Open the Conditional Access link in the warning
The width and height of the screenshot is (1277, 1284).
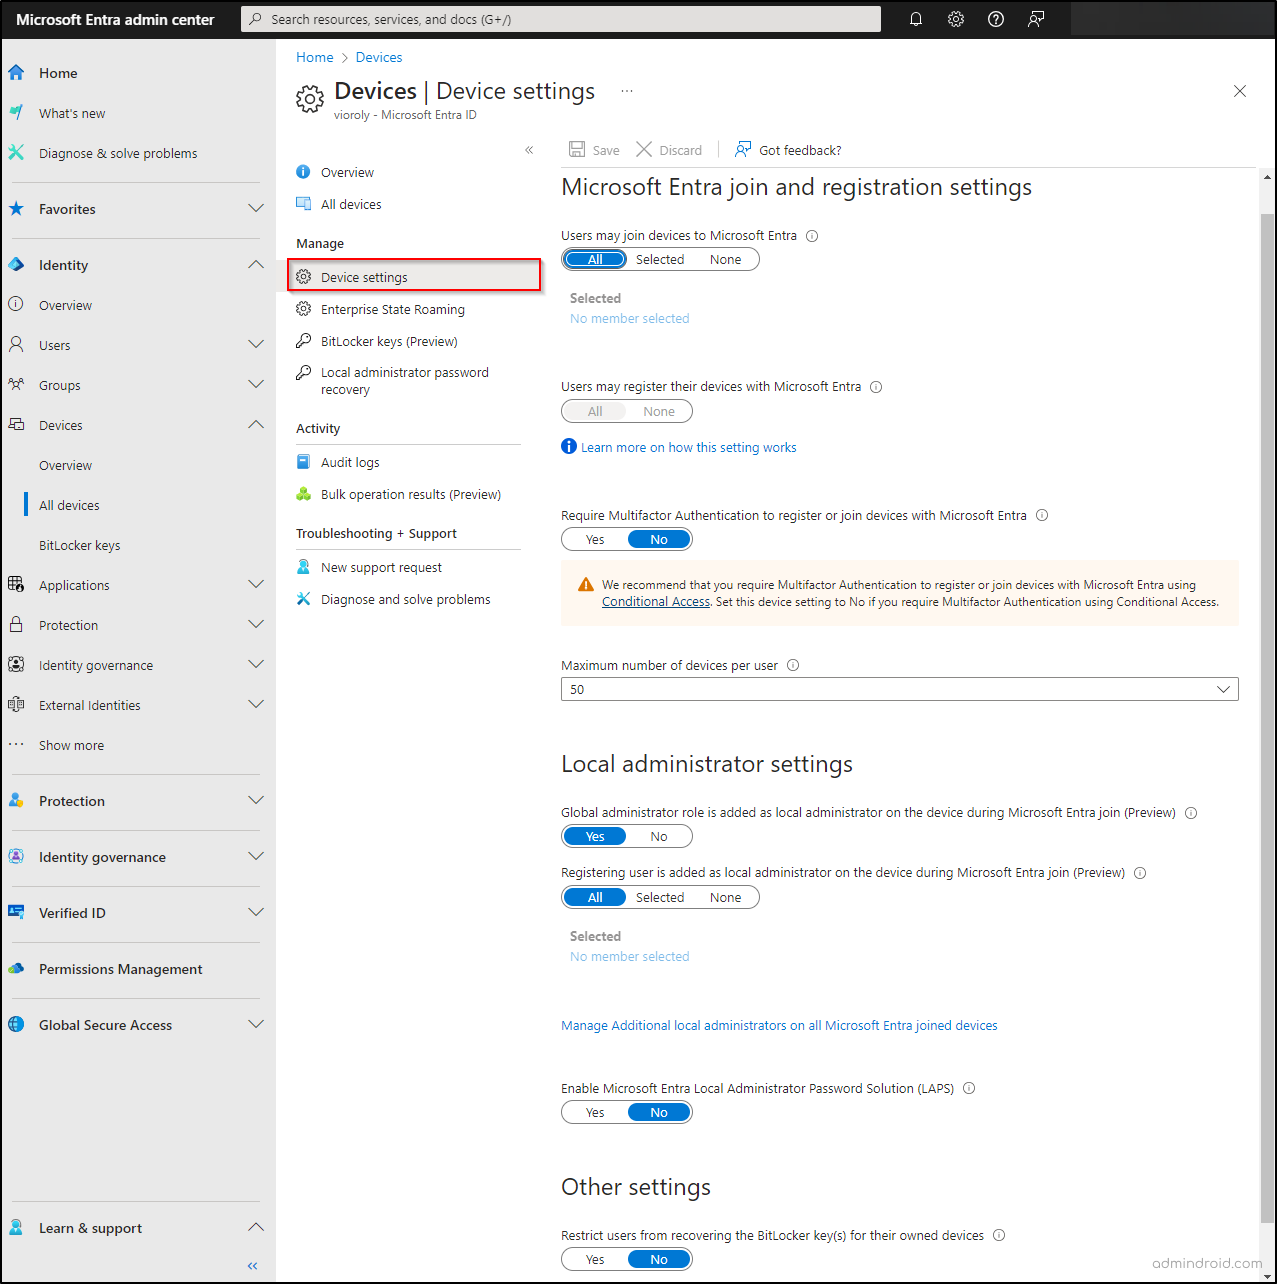tap(655, 601)
